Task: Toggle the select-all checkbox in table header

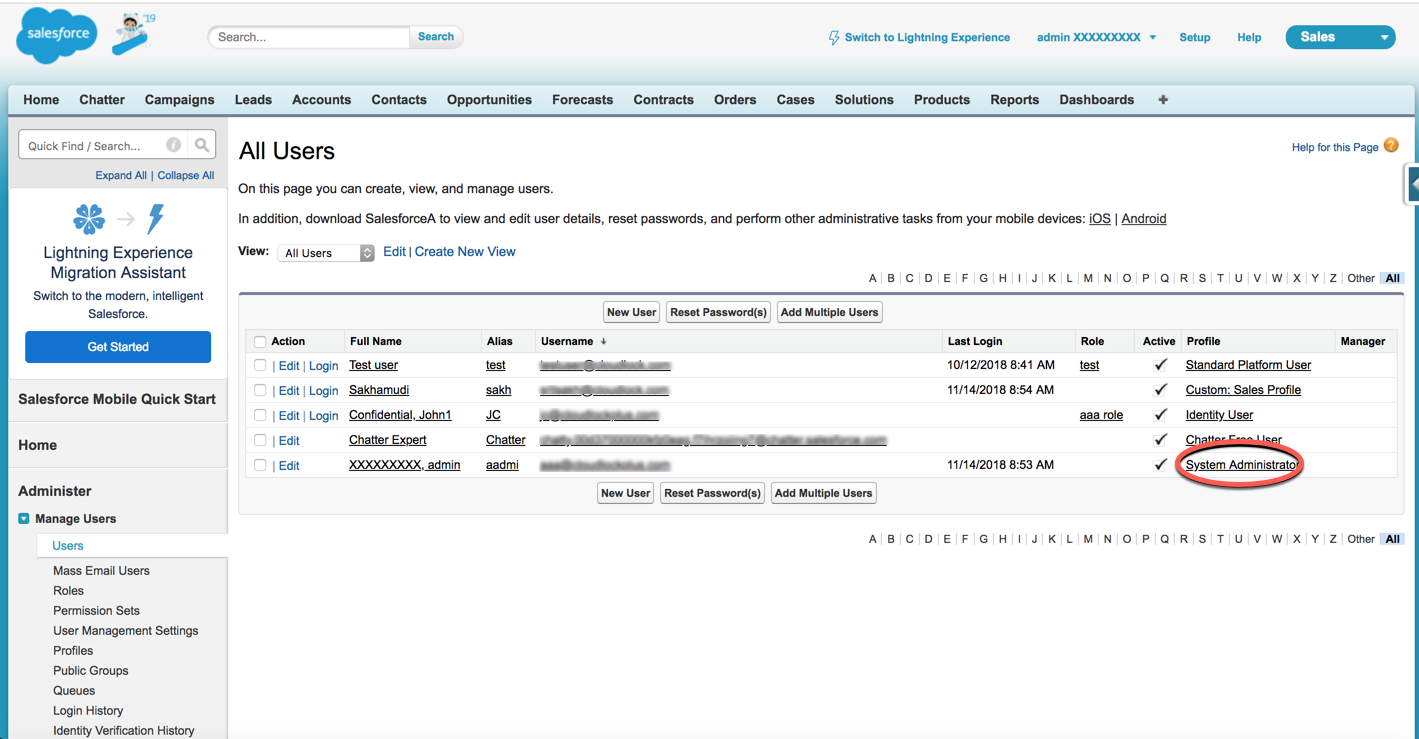Action: [260, 342]
